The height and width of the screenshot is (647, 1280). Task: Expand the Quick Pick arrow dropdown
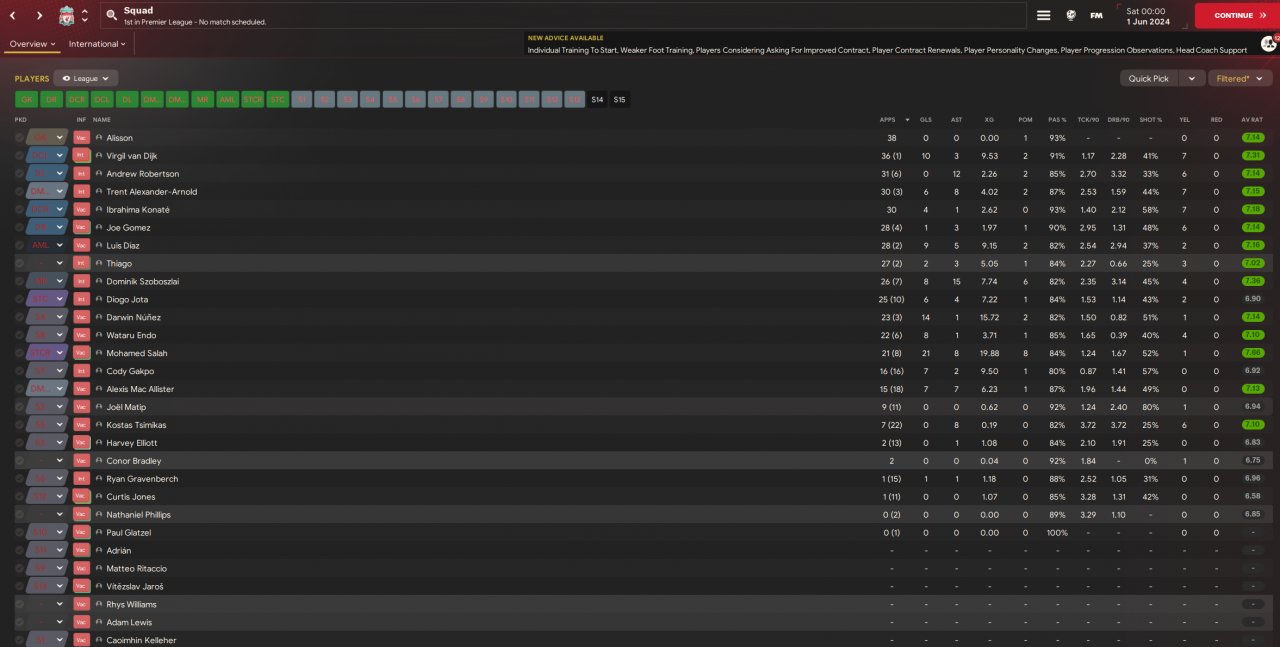tap(1191, 78)
